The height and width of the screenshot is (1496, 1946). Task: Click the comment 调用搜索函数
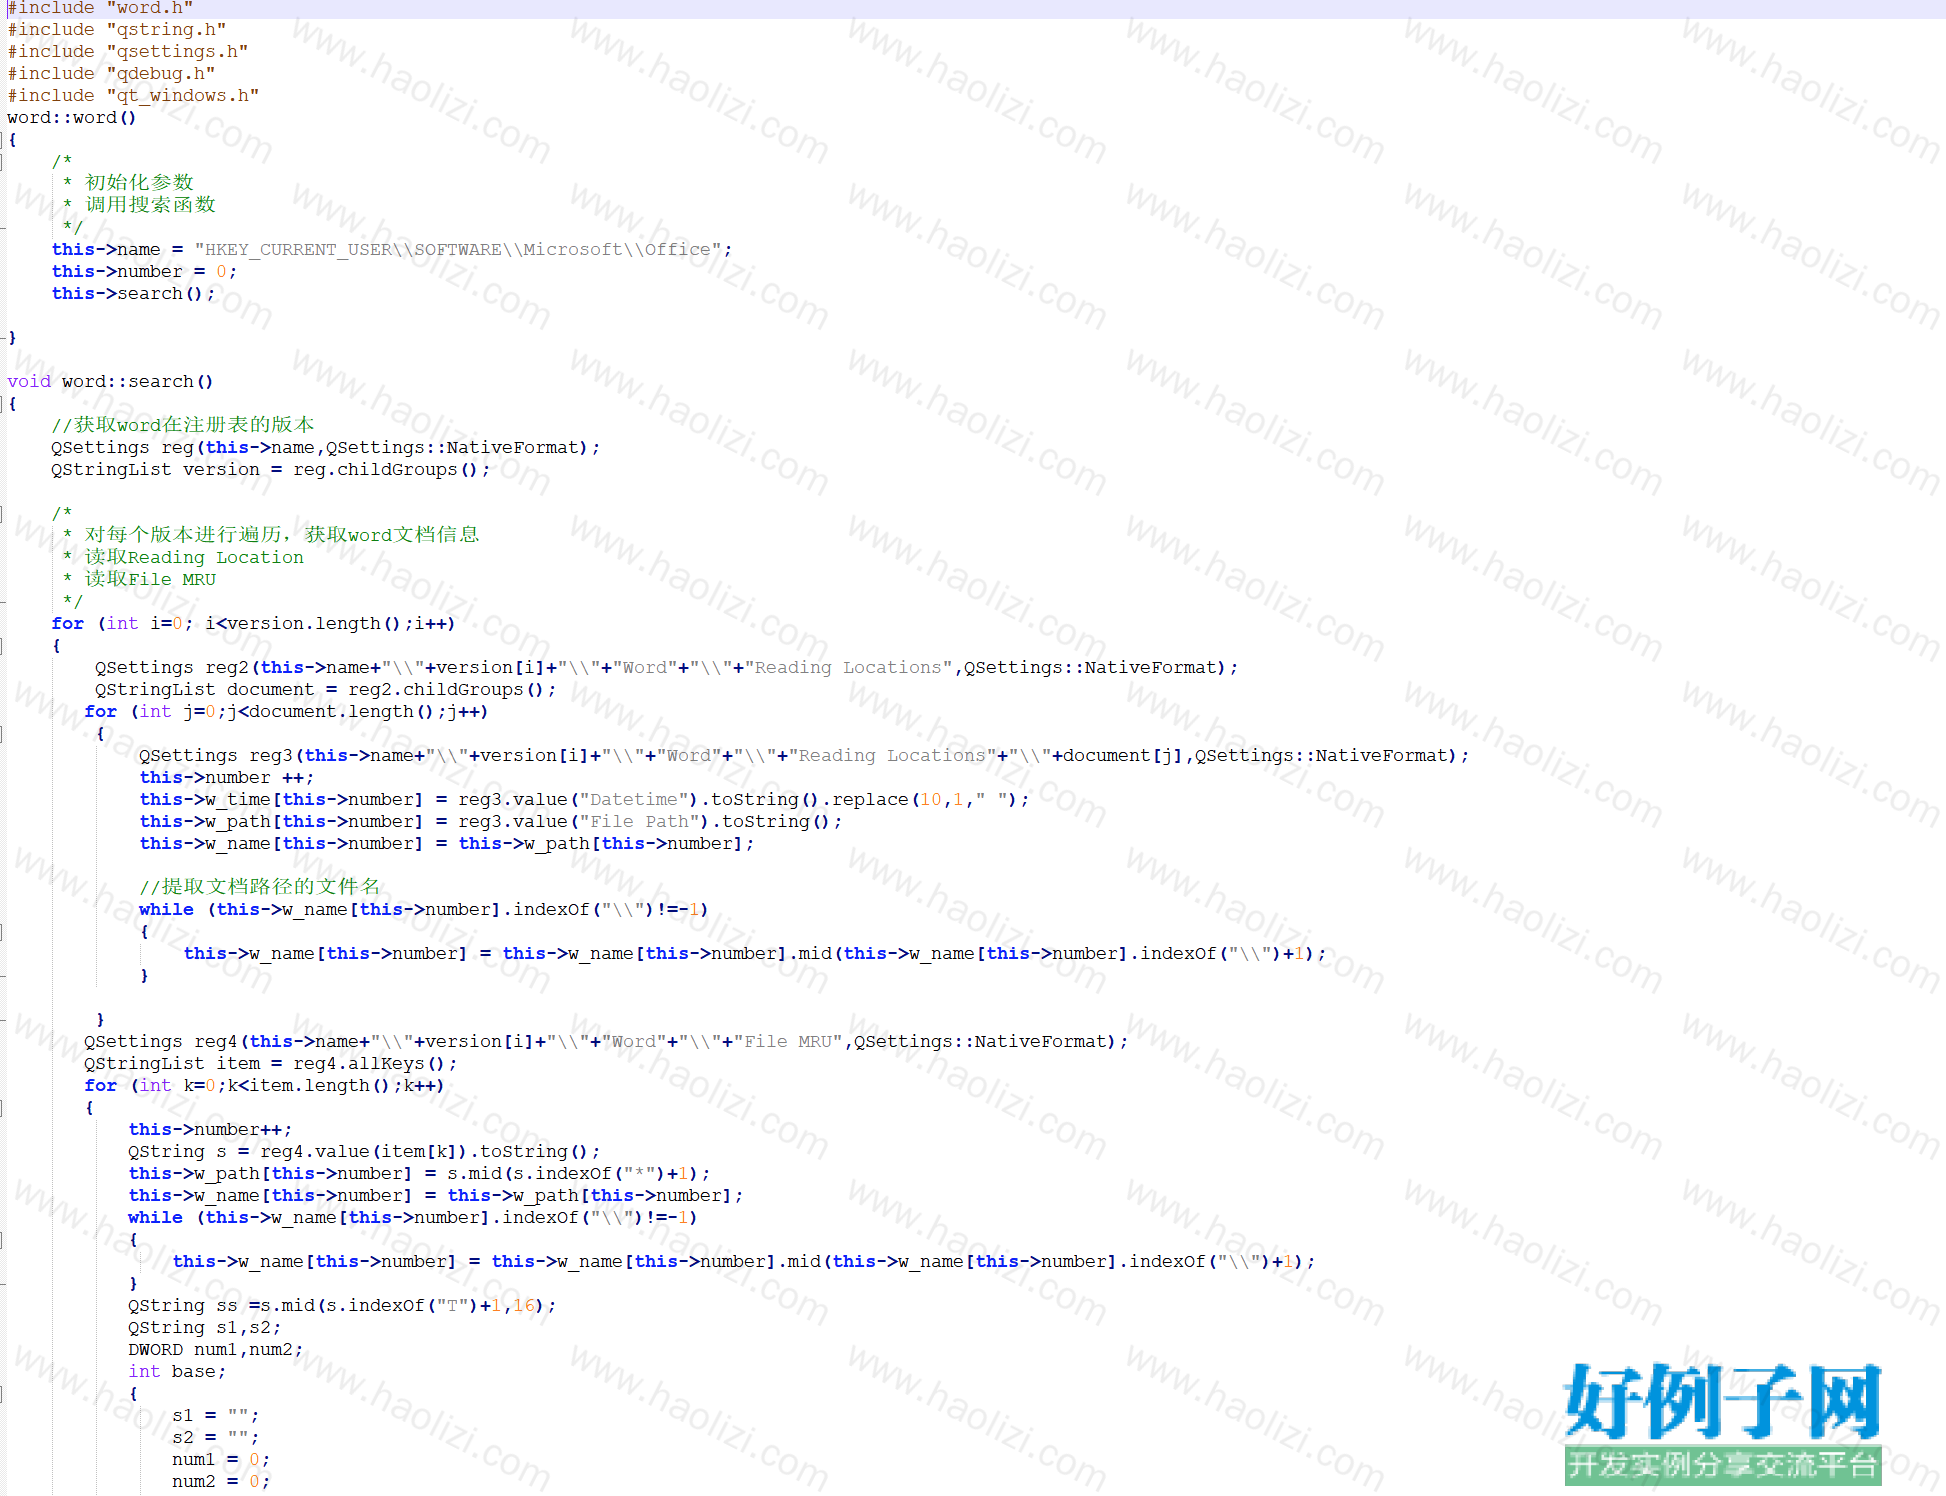(x=150, y=204)
